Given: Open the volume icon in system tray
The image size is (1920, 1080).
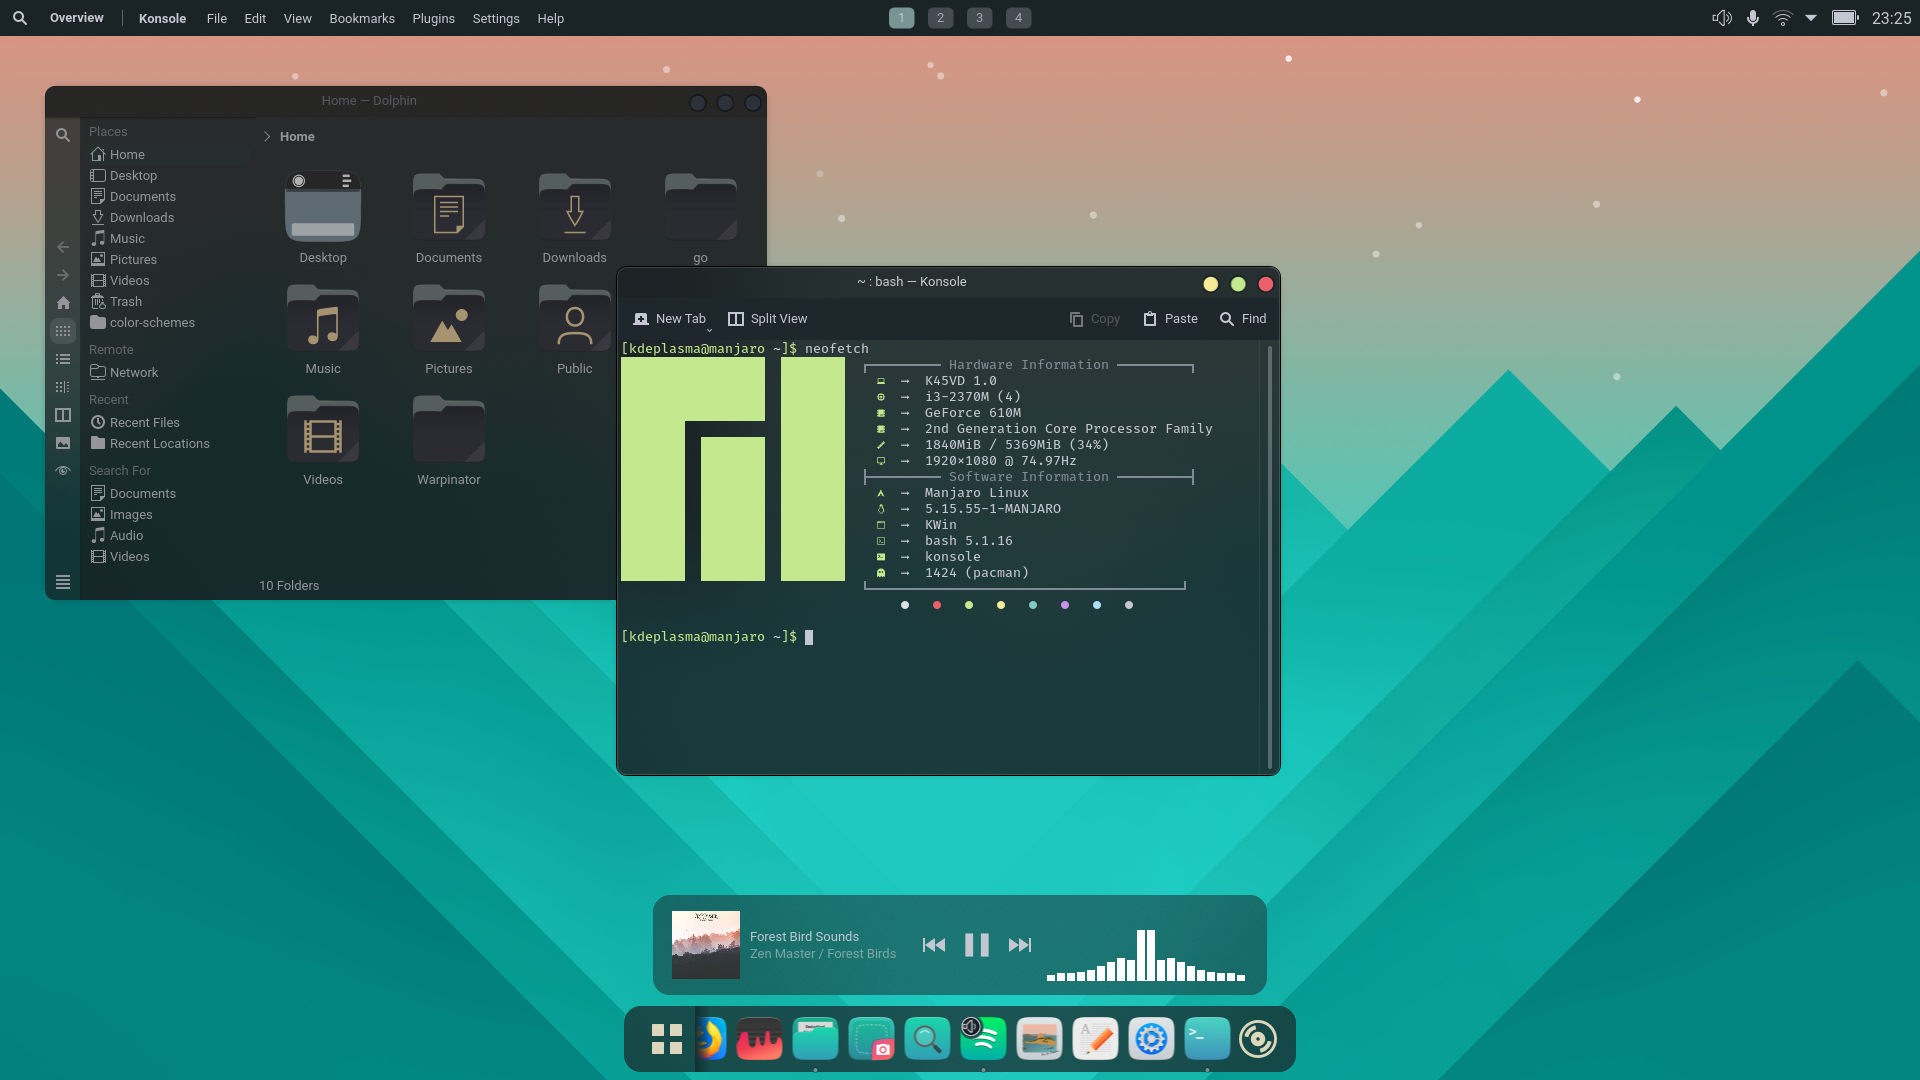Looking at the screenshot, I should pyautogui.click(x=1722, y=18).
